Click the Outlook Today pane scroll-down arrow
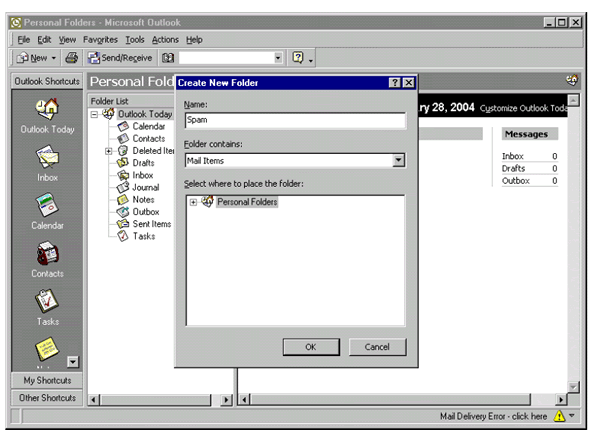The width and height of the screenshot is (600, 448). 573,387
